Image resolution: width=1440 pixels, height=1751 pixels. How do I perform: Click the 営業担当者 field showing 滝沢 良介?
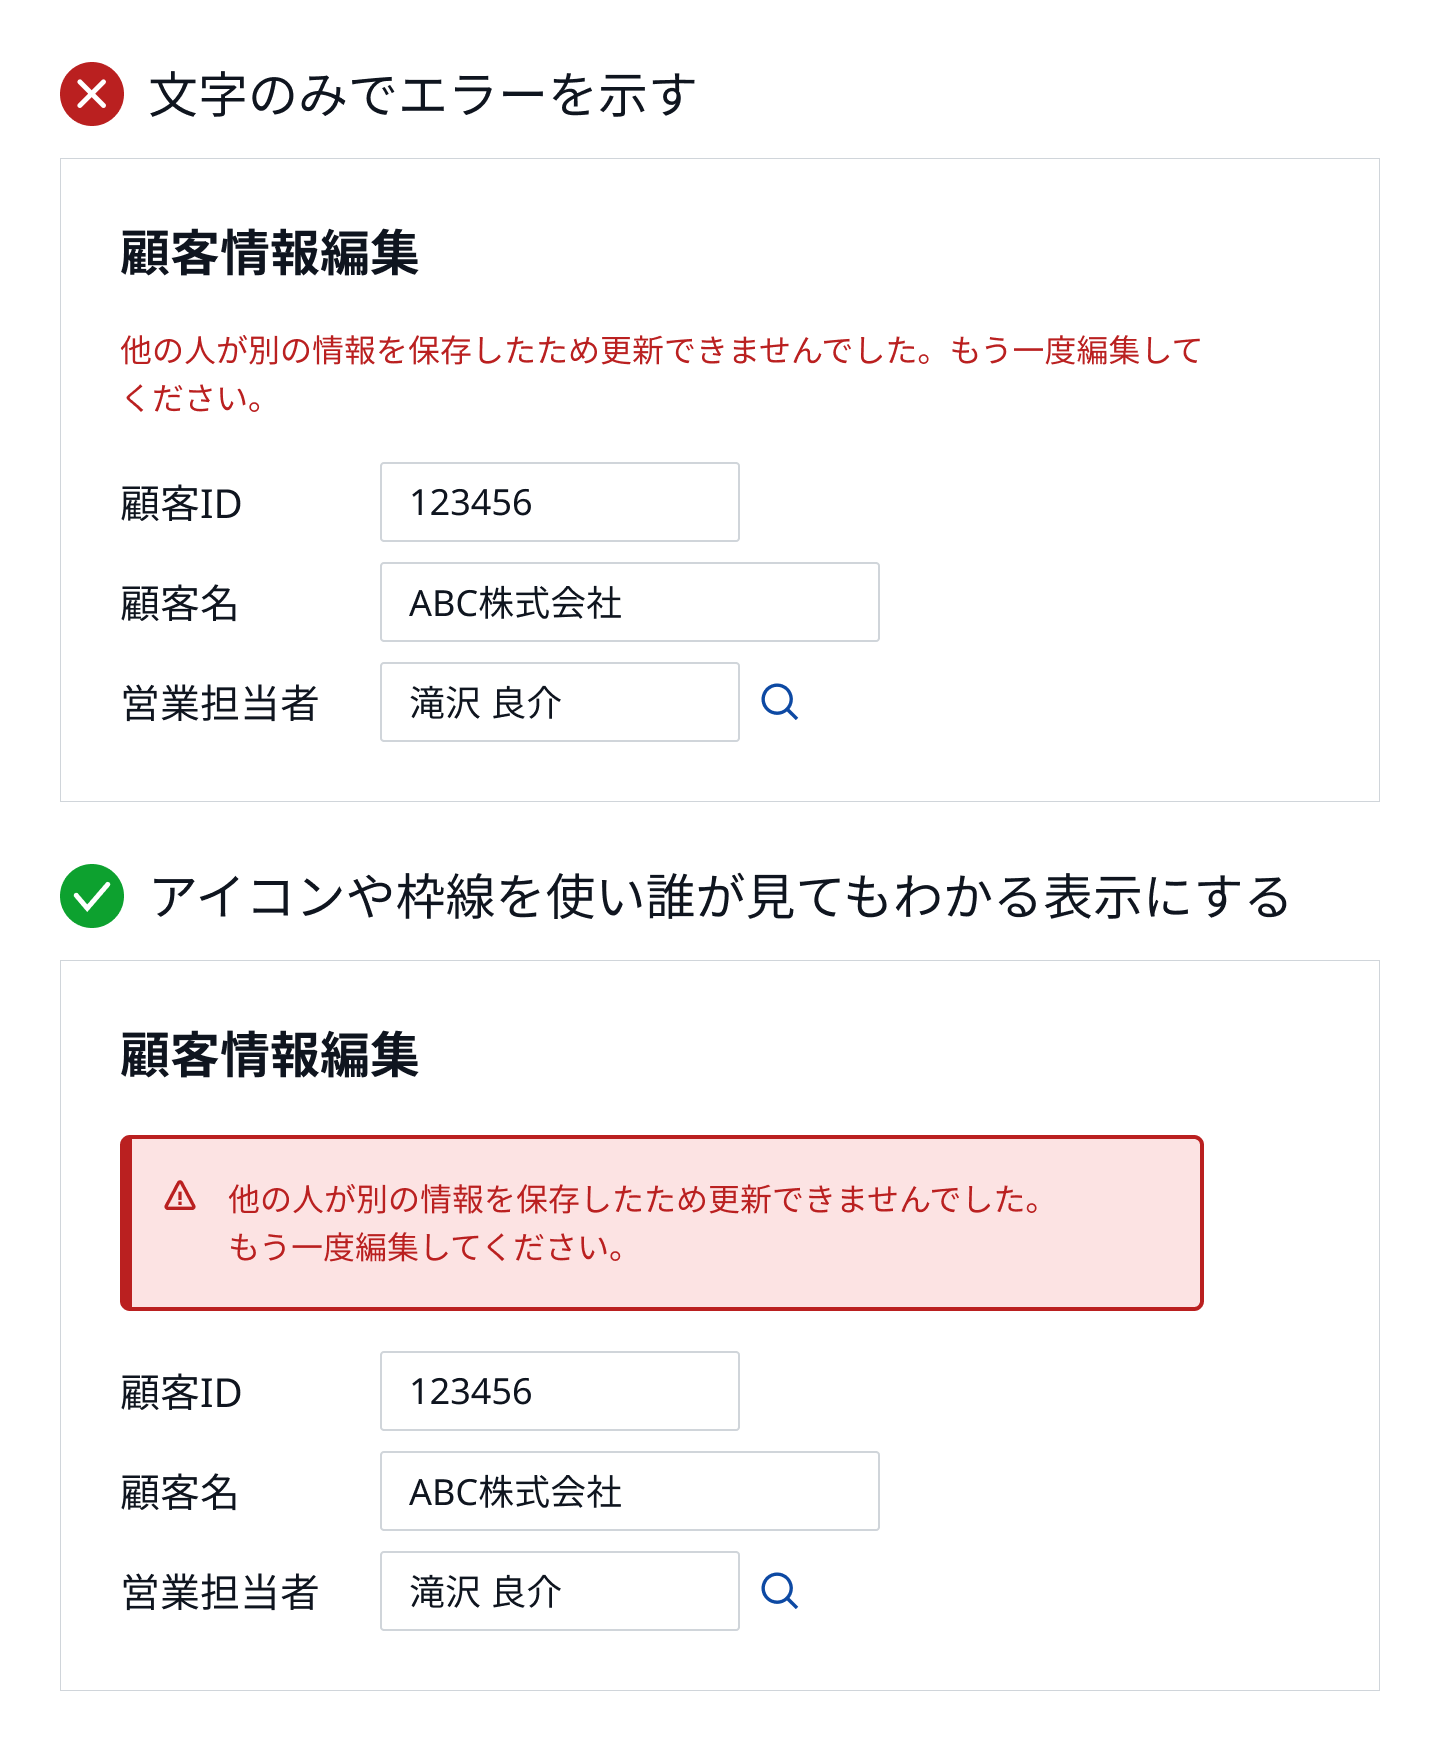click(558, 703)
